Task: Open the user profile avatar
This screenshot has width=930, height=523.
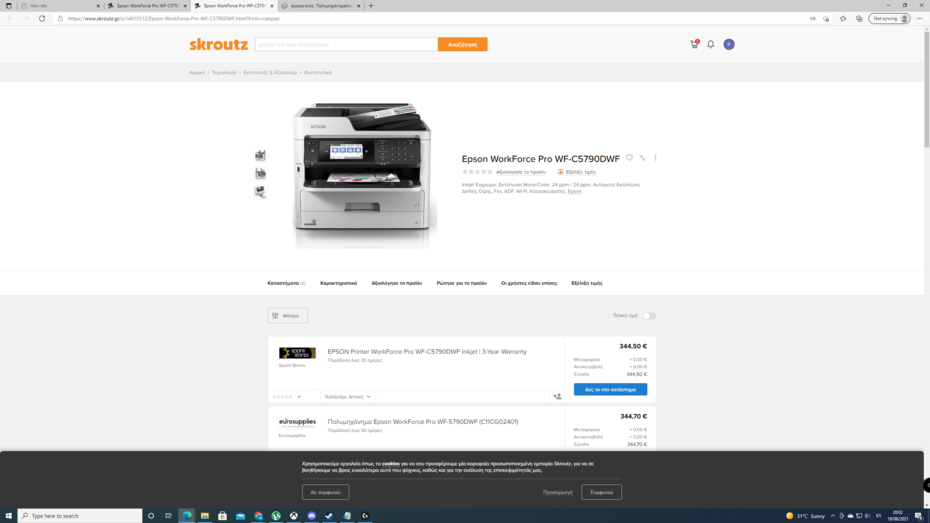Action: click(x=729, y=44)
